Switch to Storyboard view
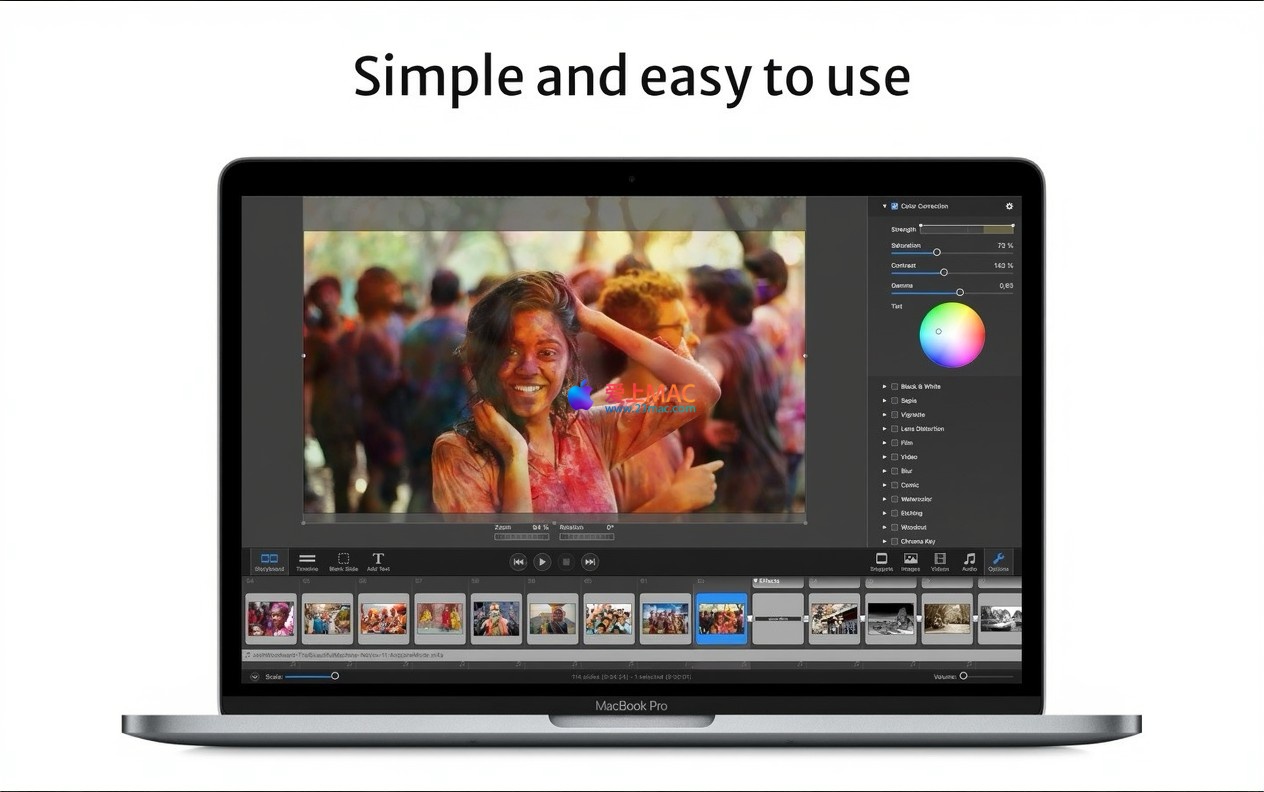This screenshot has width=1264, height=792. point(269,561)
